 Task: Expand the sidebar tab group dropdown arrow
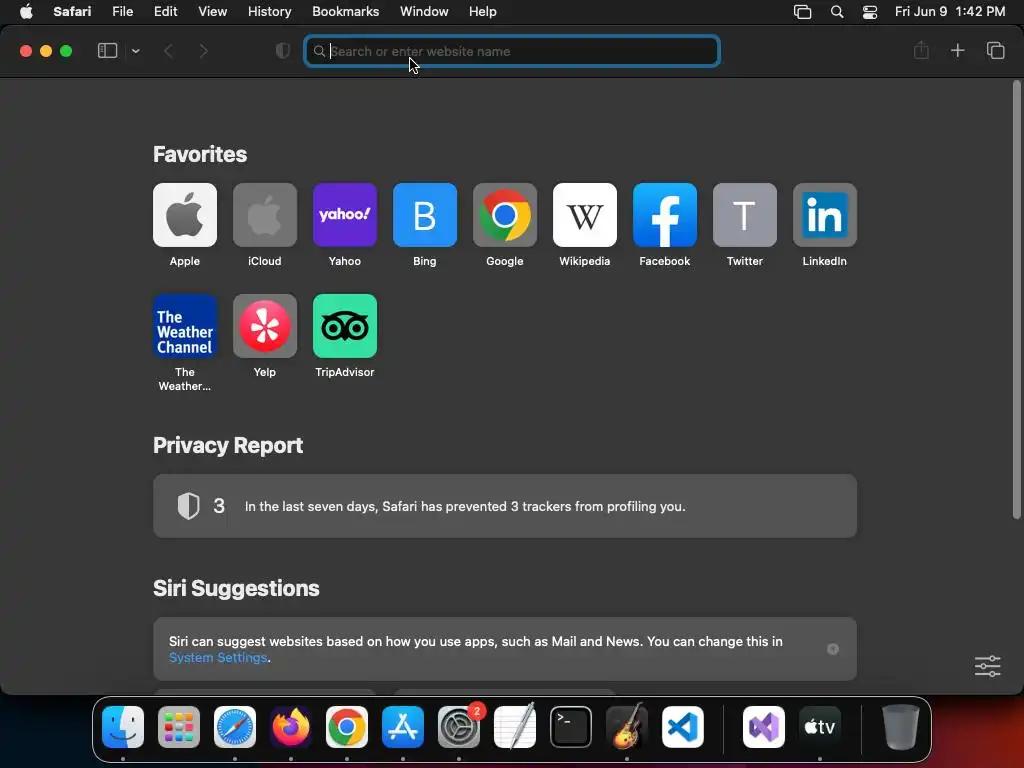click(x=135, y=51)
